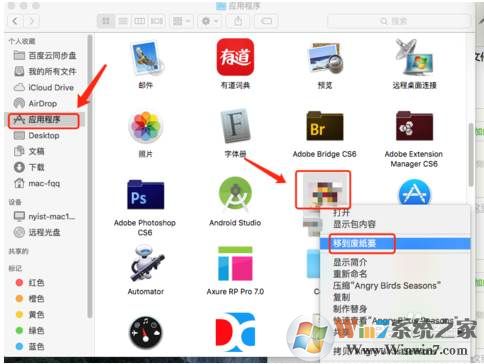The height and width of the screenshot is (364, 484).
Task: Switch to icon view in toolbar
Action: [106, 21]
